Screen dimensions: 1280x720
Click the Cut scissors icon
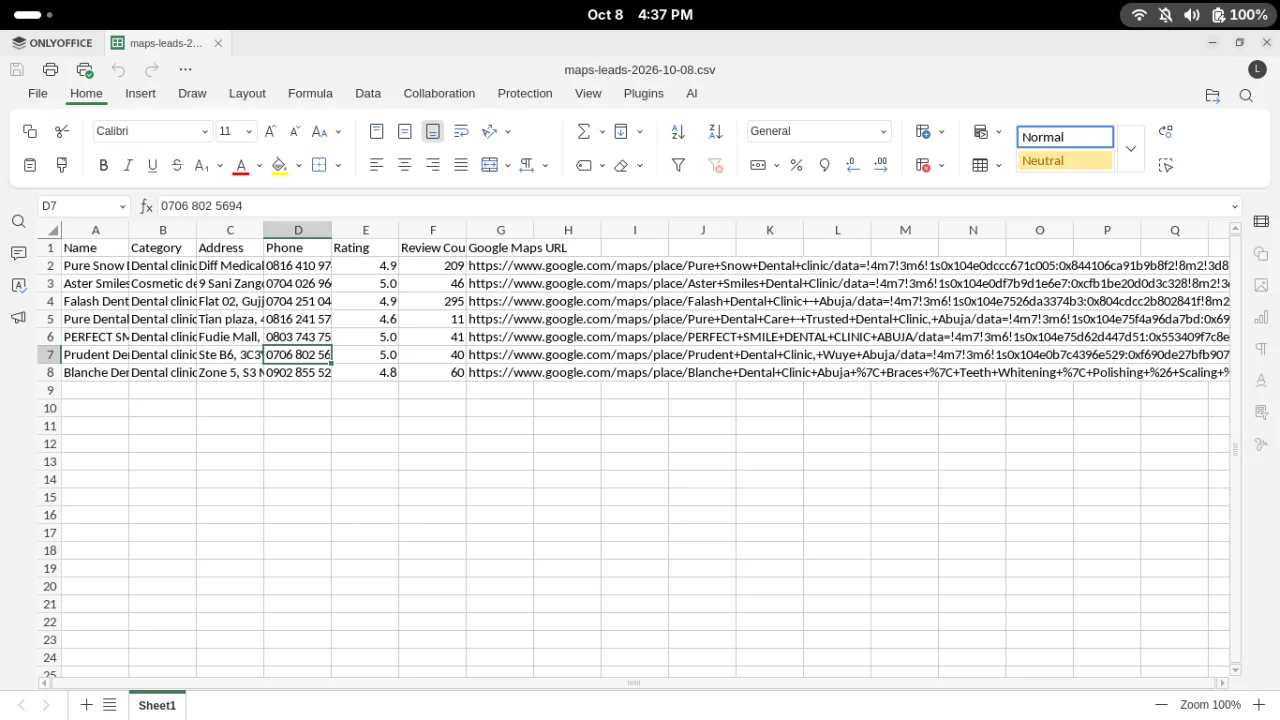point(62,131)
